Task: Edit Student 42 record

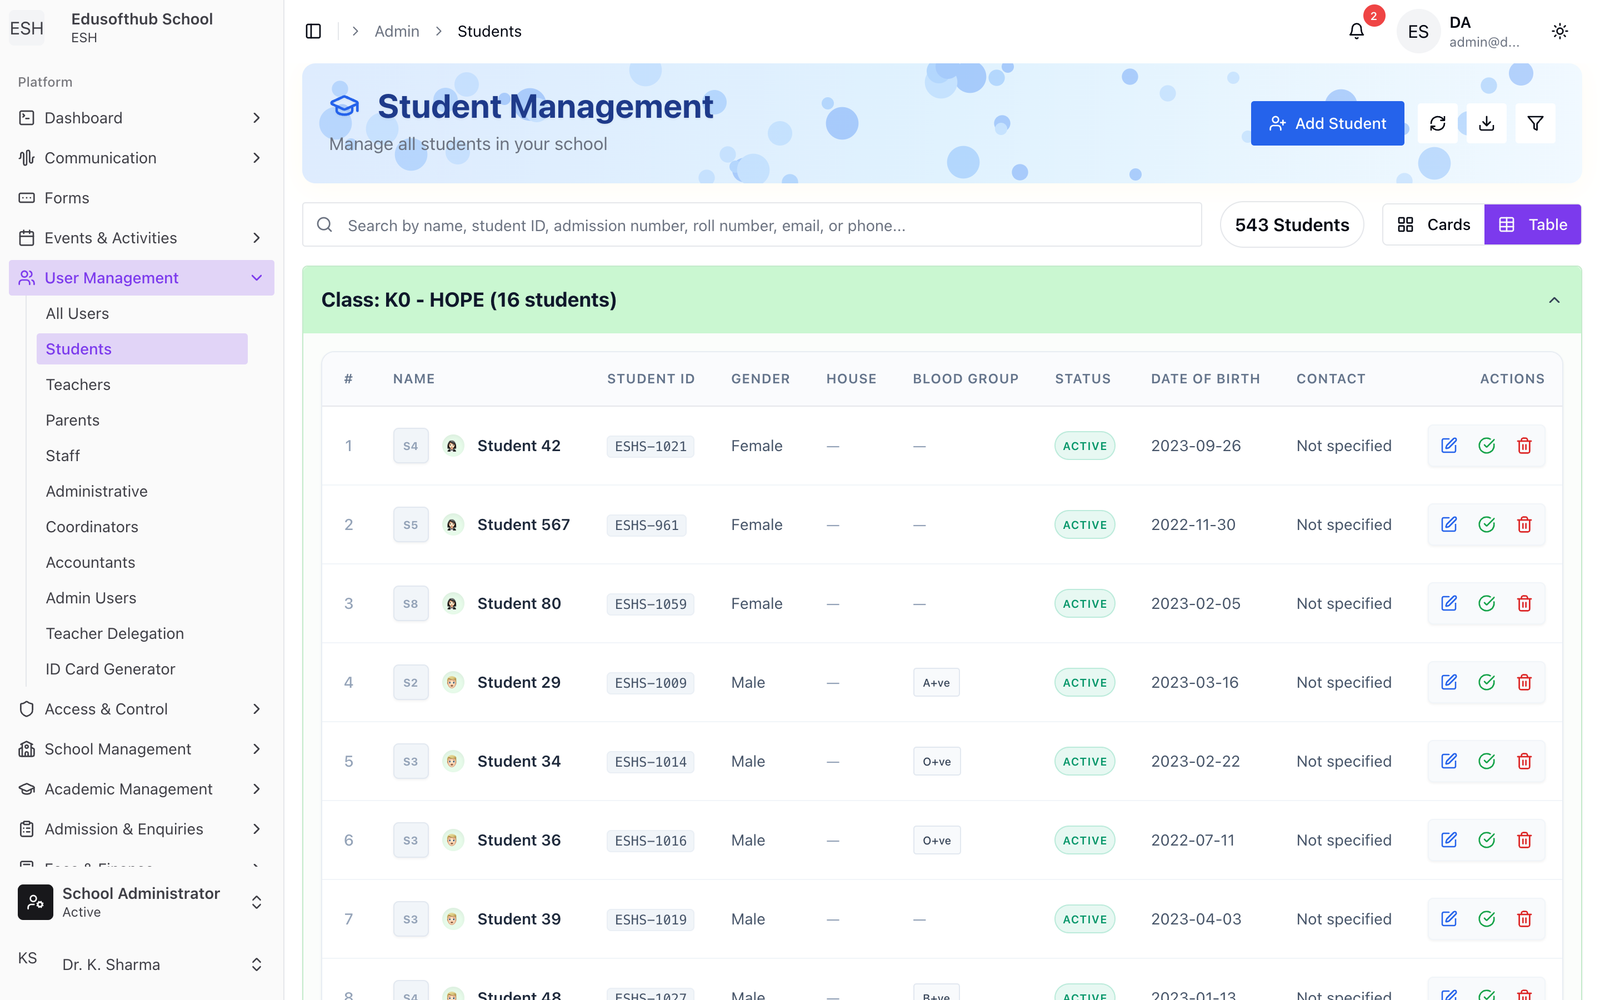Action: [x=1448, y=445]
